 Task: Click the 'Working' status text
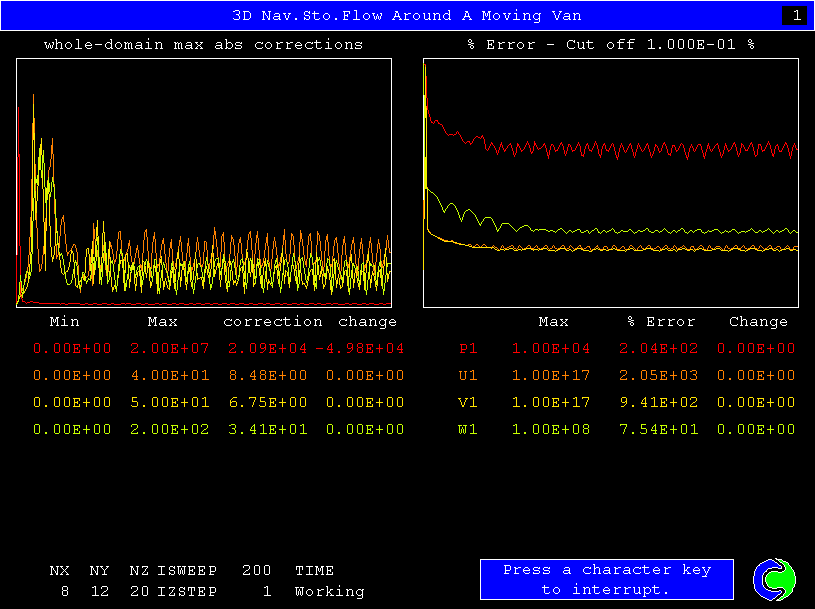pos(330,592)
